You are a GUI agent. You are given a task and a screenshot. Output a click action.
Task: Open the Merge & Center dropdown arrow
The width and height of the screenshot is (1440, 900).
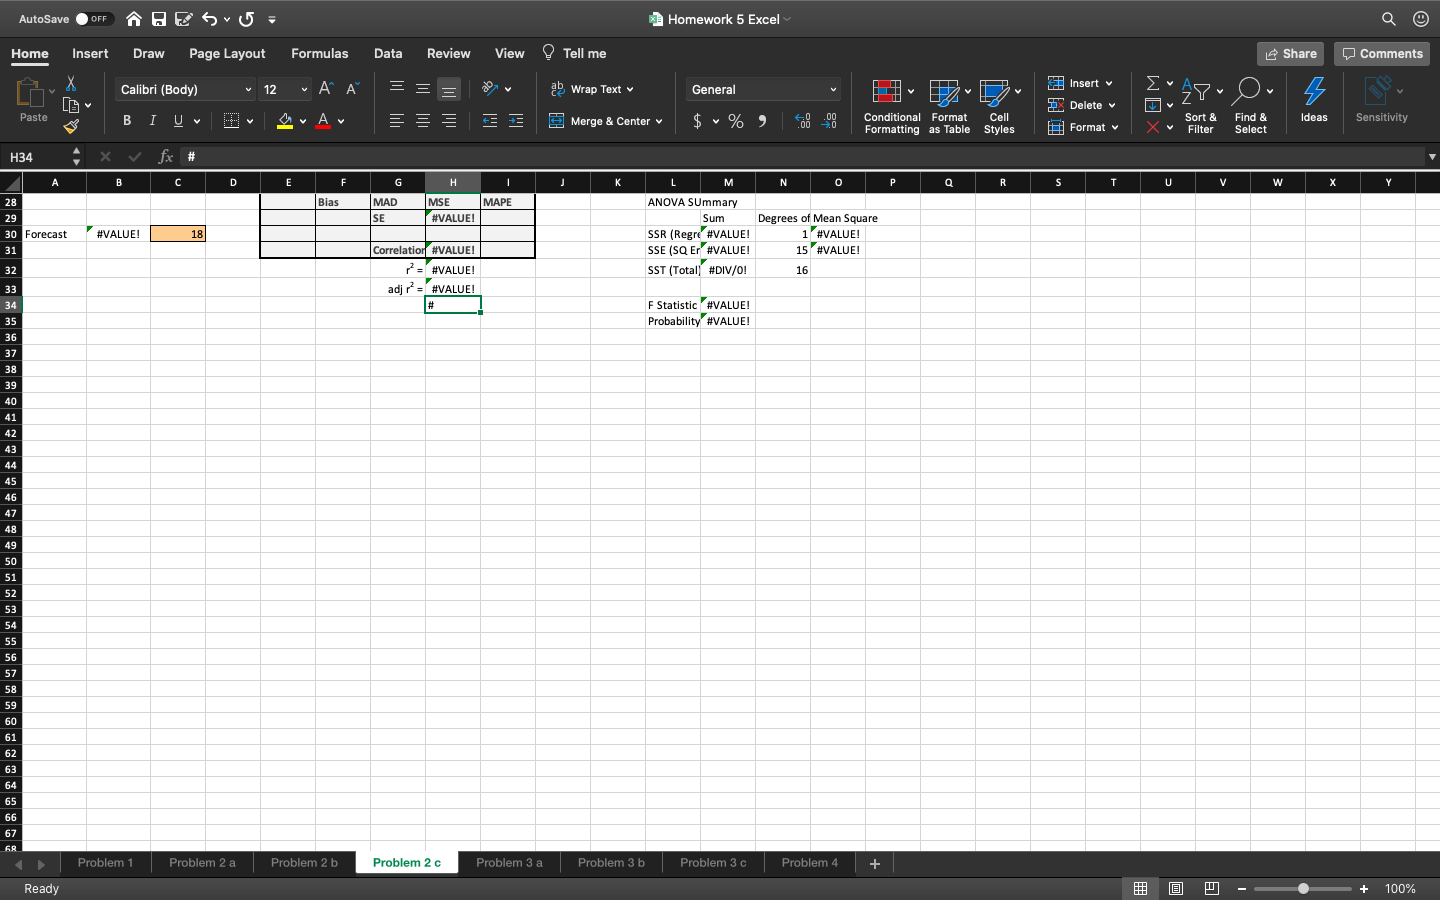(x=659, y=121)
